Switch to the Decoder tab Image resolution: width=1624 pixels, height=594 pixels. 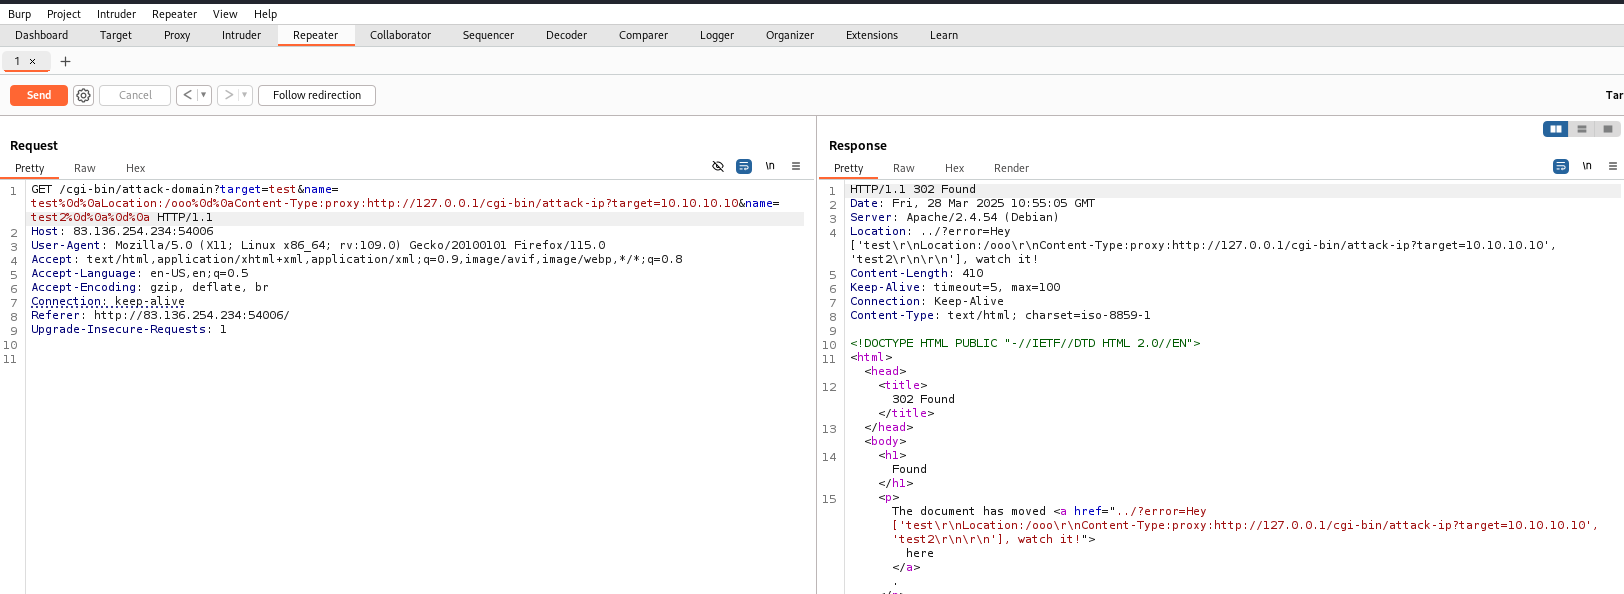tap(566, 35)
